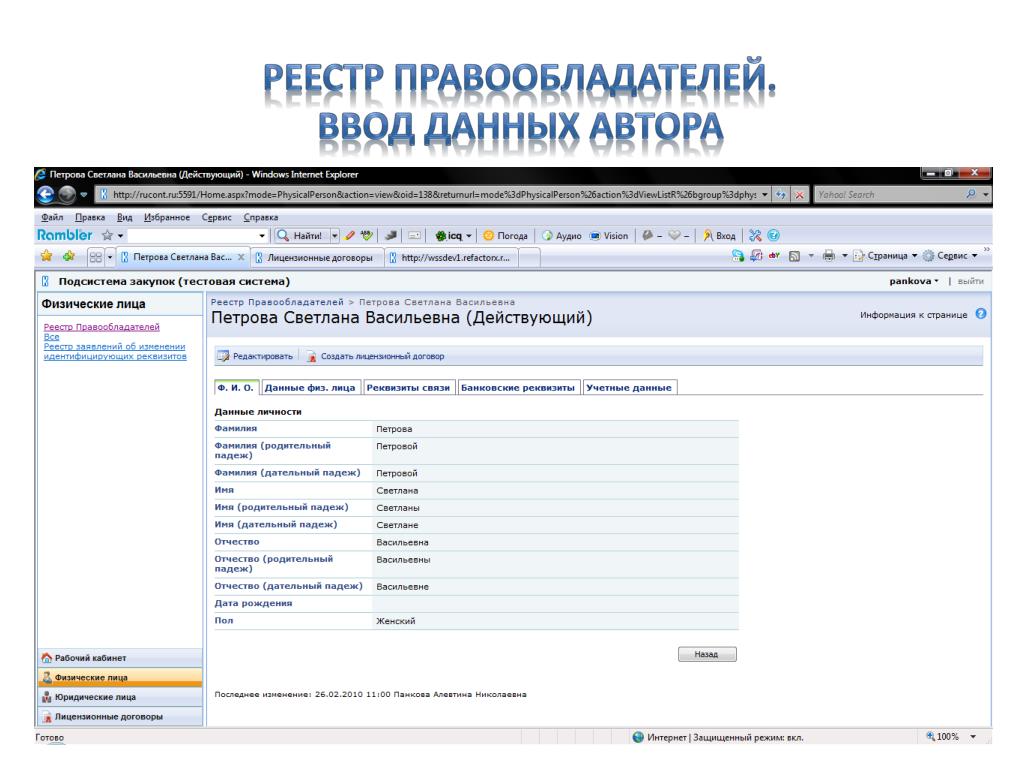
Task: Click the Skype icon in command bar
Action: click(x=738, y=256)
